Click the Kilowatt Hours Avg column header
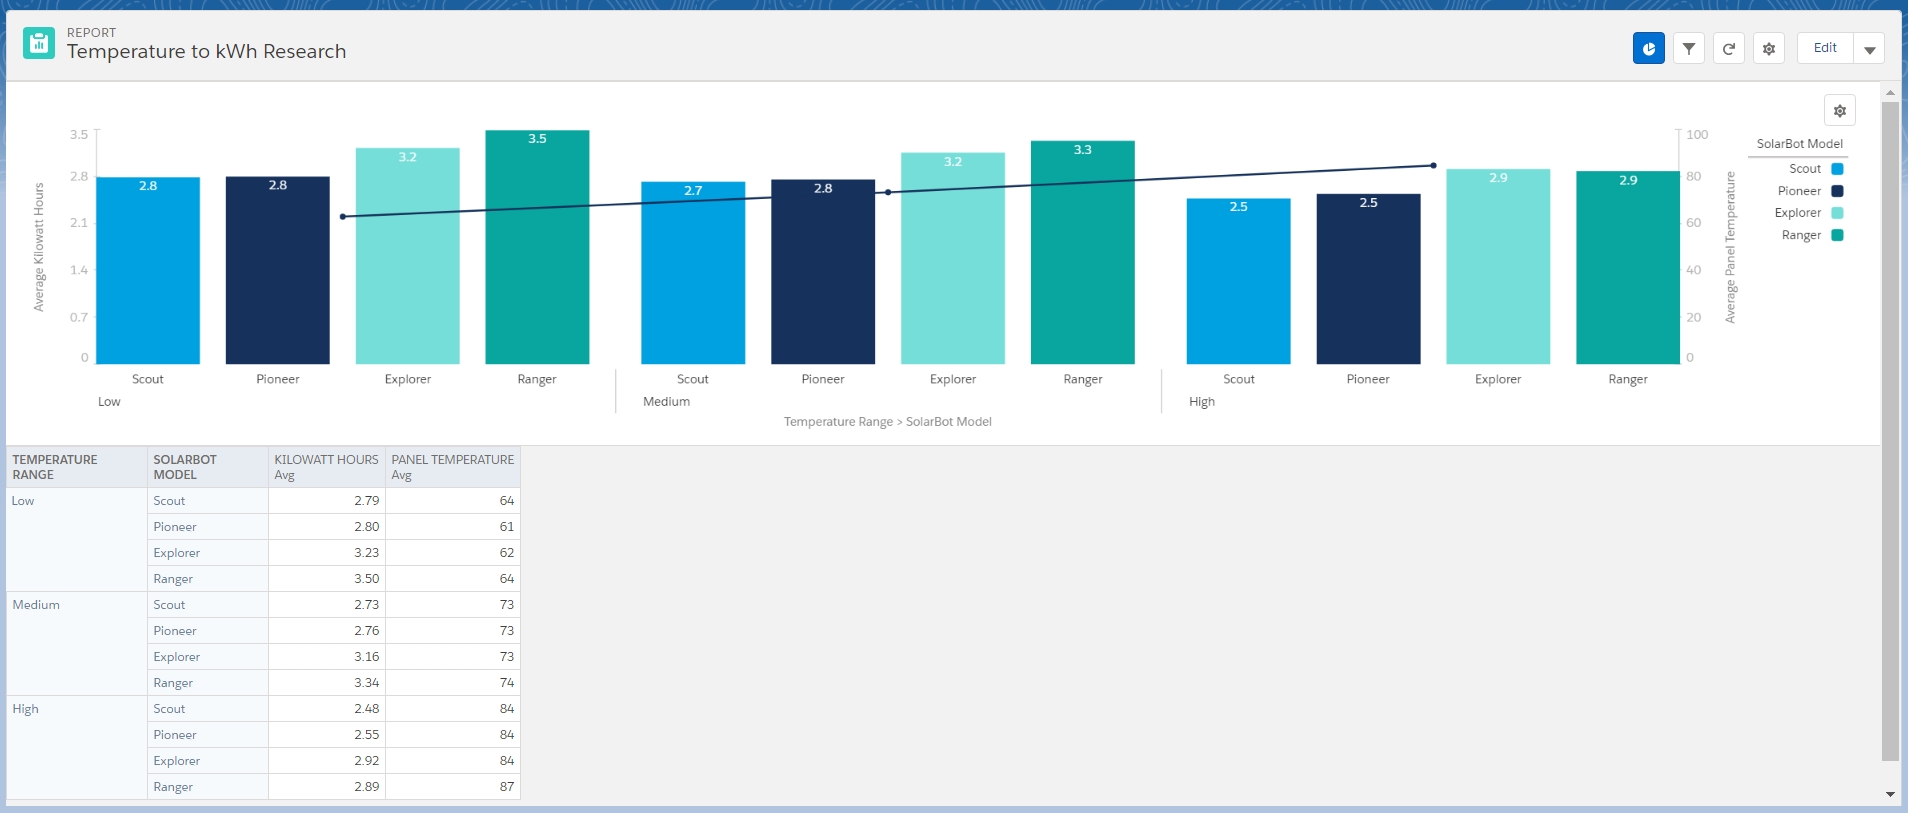The height and width of the screenshot is (813, 1908). click(327, 467)
